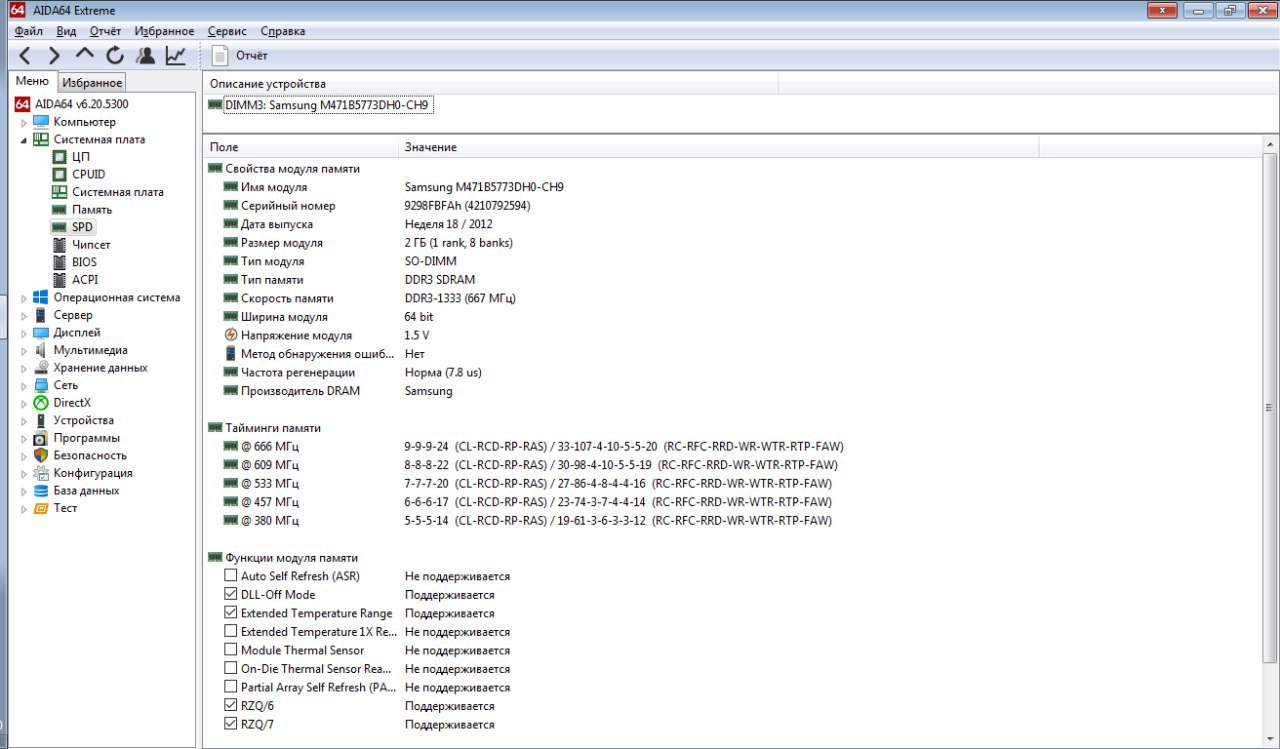Toggle the On-Die Thermal Sensor checkbox
The width and height of the screenshot is (1280, 749).
pos(231,668)
